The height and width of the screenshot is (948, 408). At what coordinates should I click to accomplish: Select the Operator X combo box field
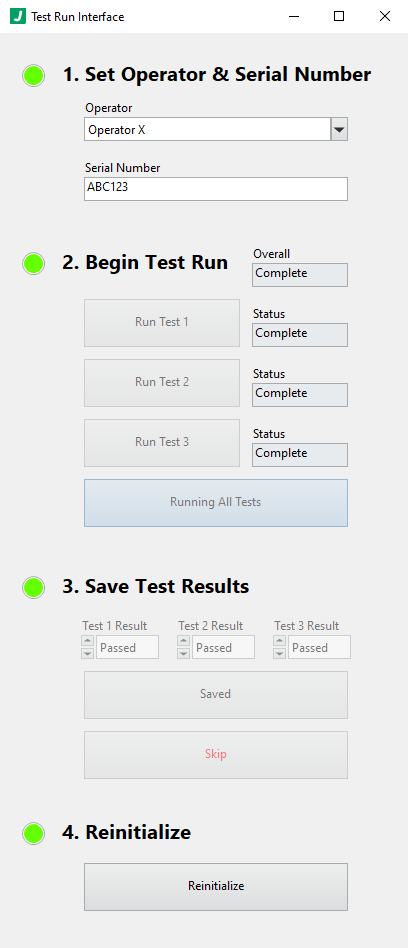click(207, 129)
